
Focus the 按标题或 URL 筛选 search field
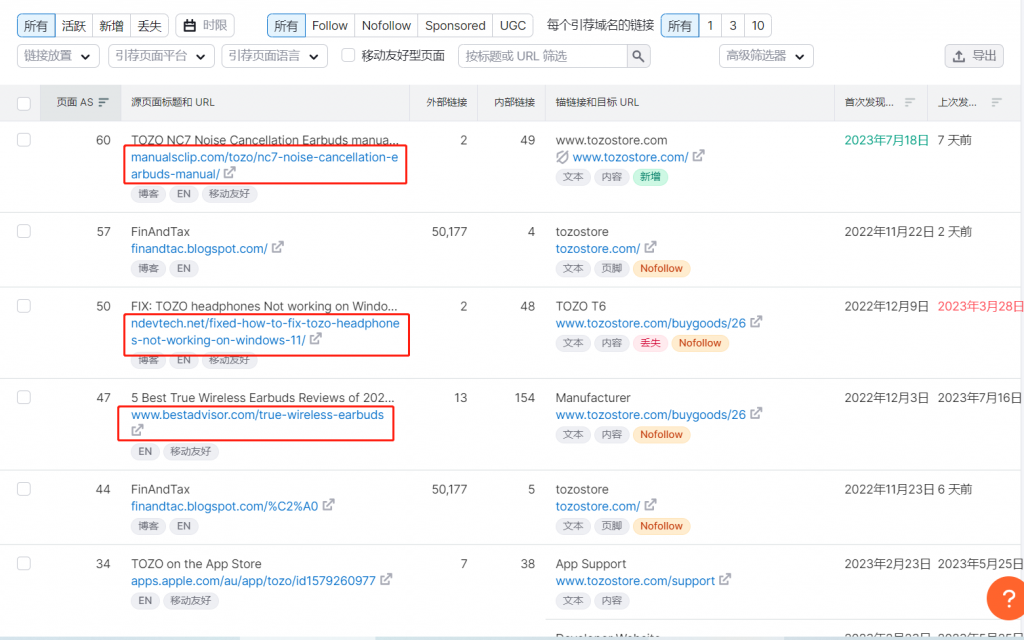click(543, 56)
